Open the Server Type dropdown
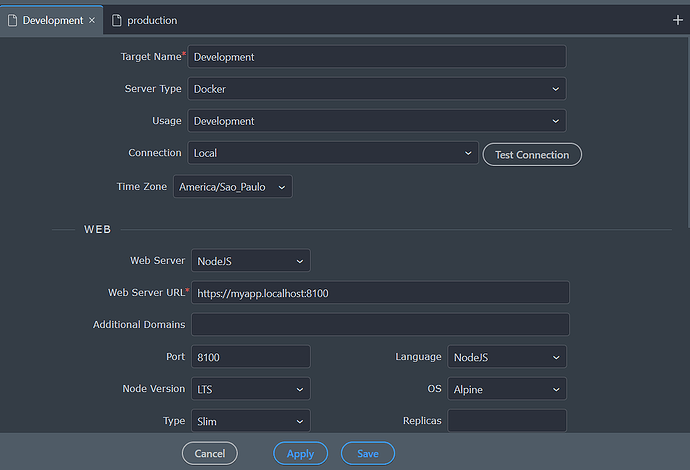 click(376, 89)
